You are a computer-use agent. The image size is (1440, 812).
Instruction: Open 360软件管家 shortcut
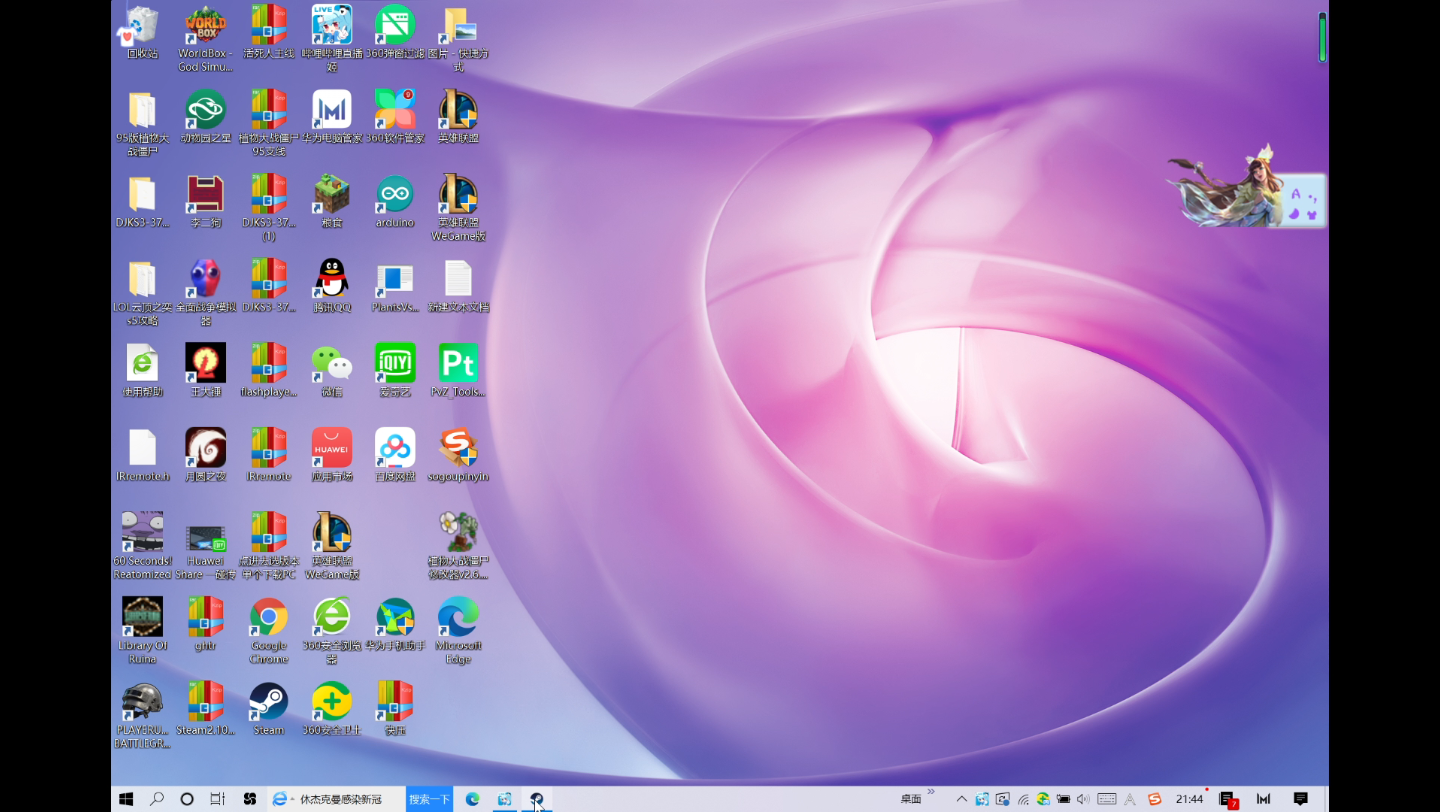395,117
